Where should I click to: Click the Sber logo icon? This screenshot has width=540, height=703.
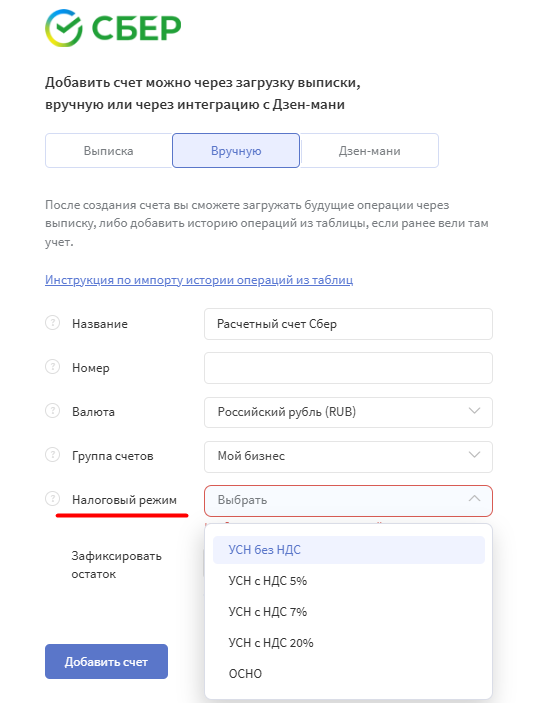(64, 28)
